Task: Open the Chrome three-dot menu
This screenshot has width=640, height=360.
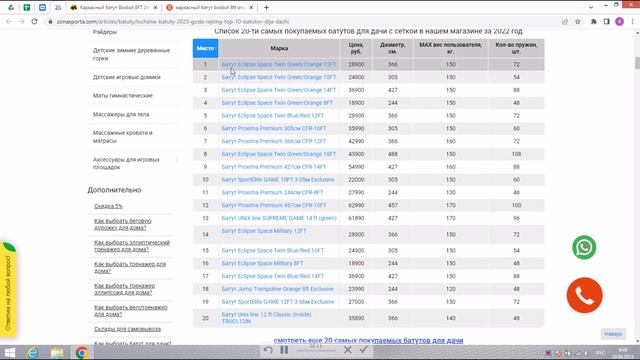Action: coord(632,22)
